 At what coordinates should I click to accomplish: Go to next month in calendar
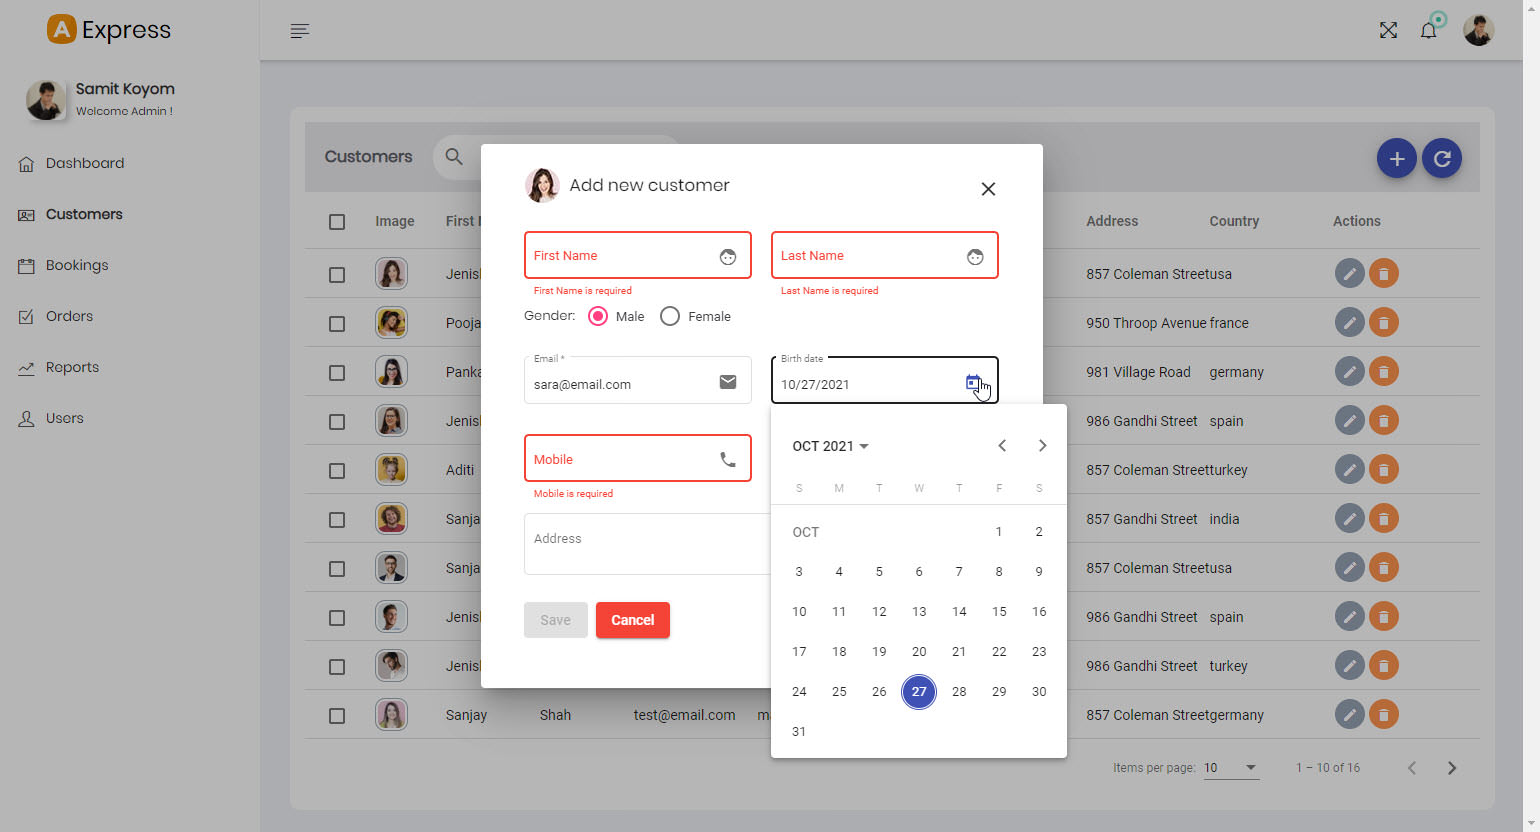[x=1042, y=446]
